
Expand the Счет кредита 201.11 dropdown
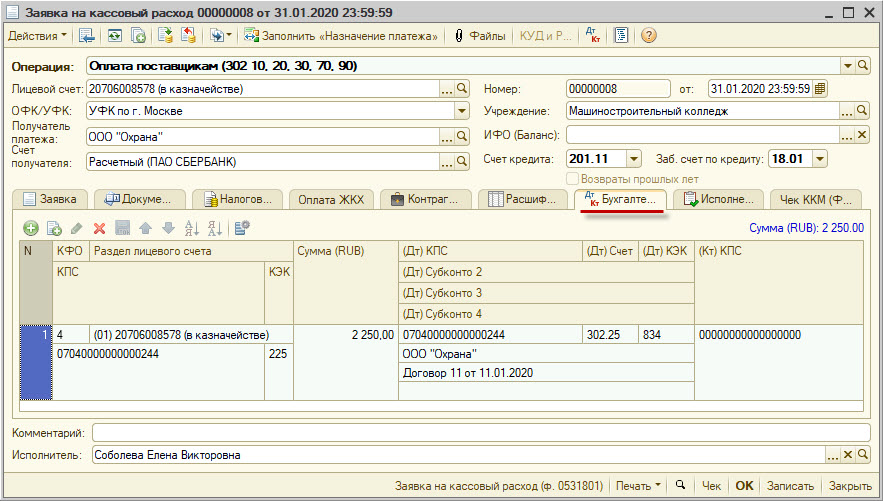634,159
